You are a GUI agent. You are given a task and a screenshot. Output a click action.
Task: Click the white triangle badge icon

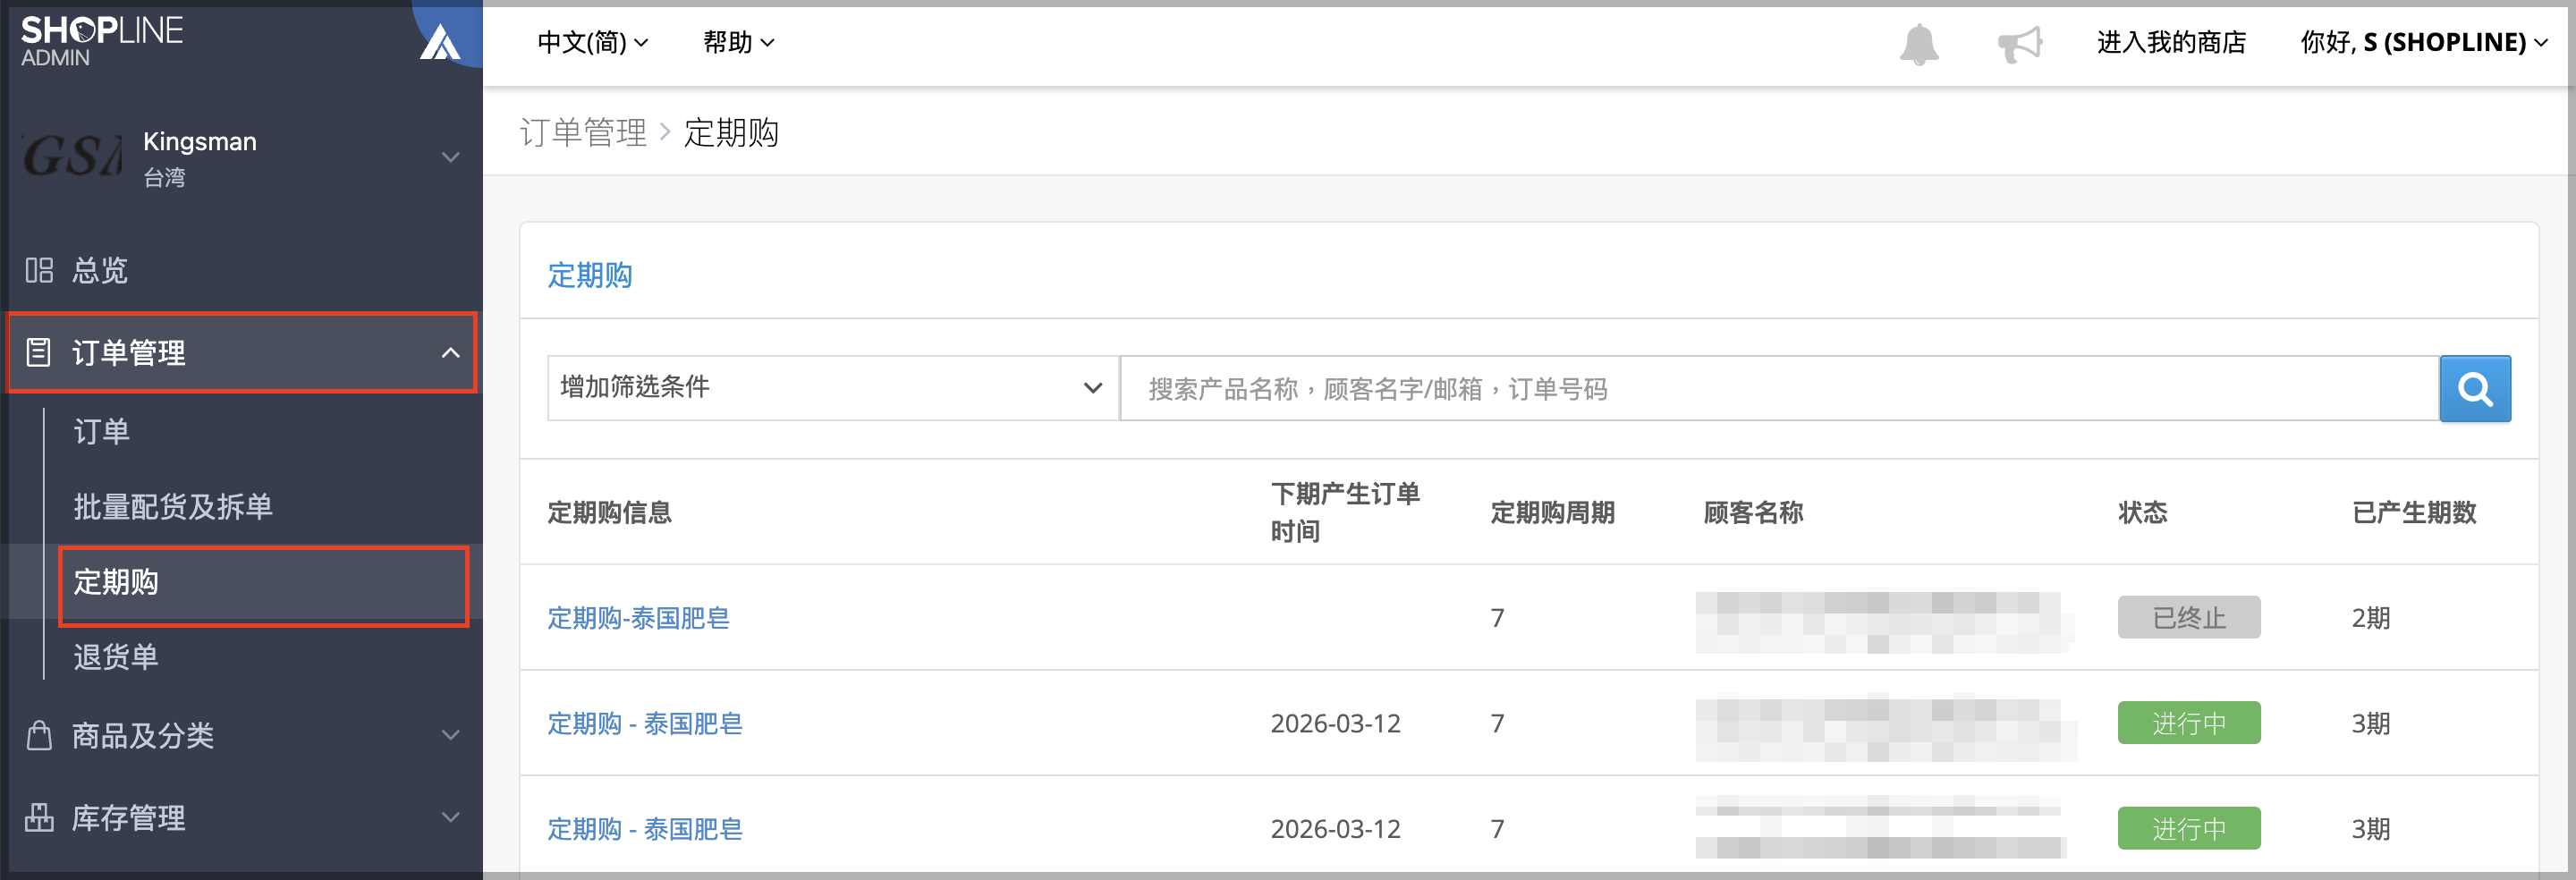click(439, 43)
